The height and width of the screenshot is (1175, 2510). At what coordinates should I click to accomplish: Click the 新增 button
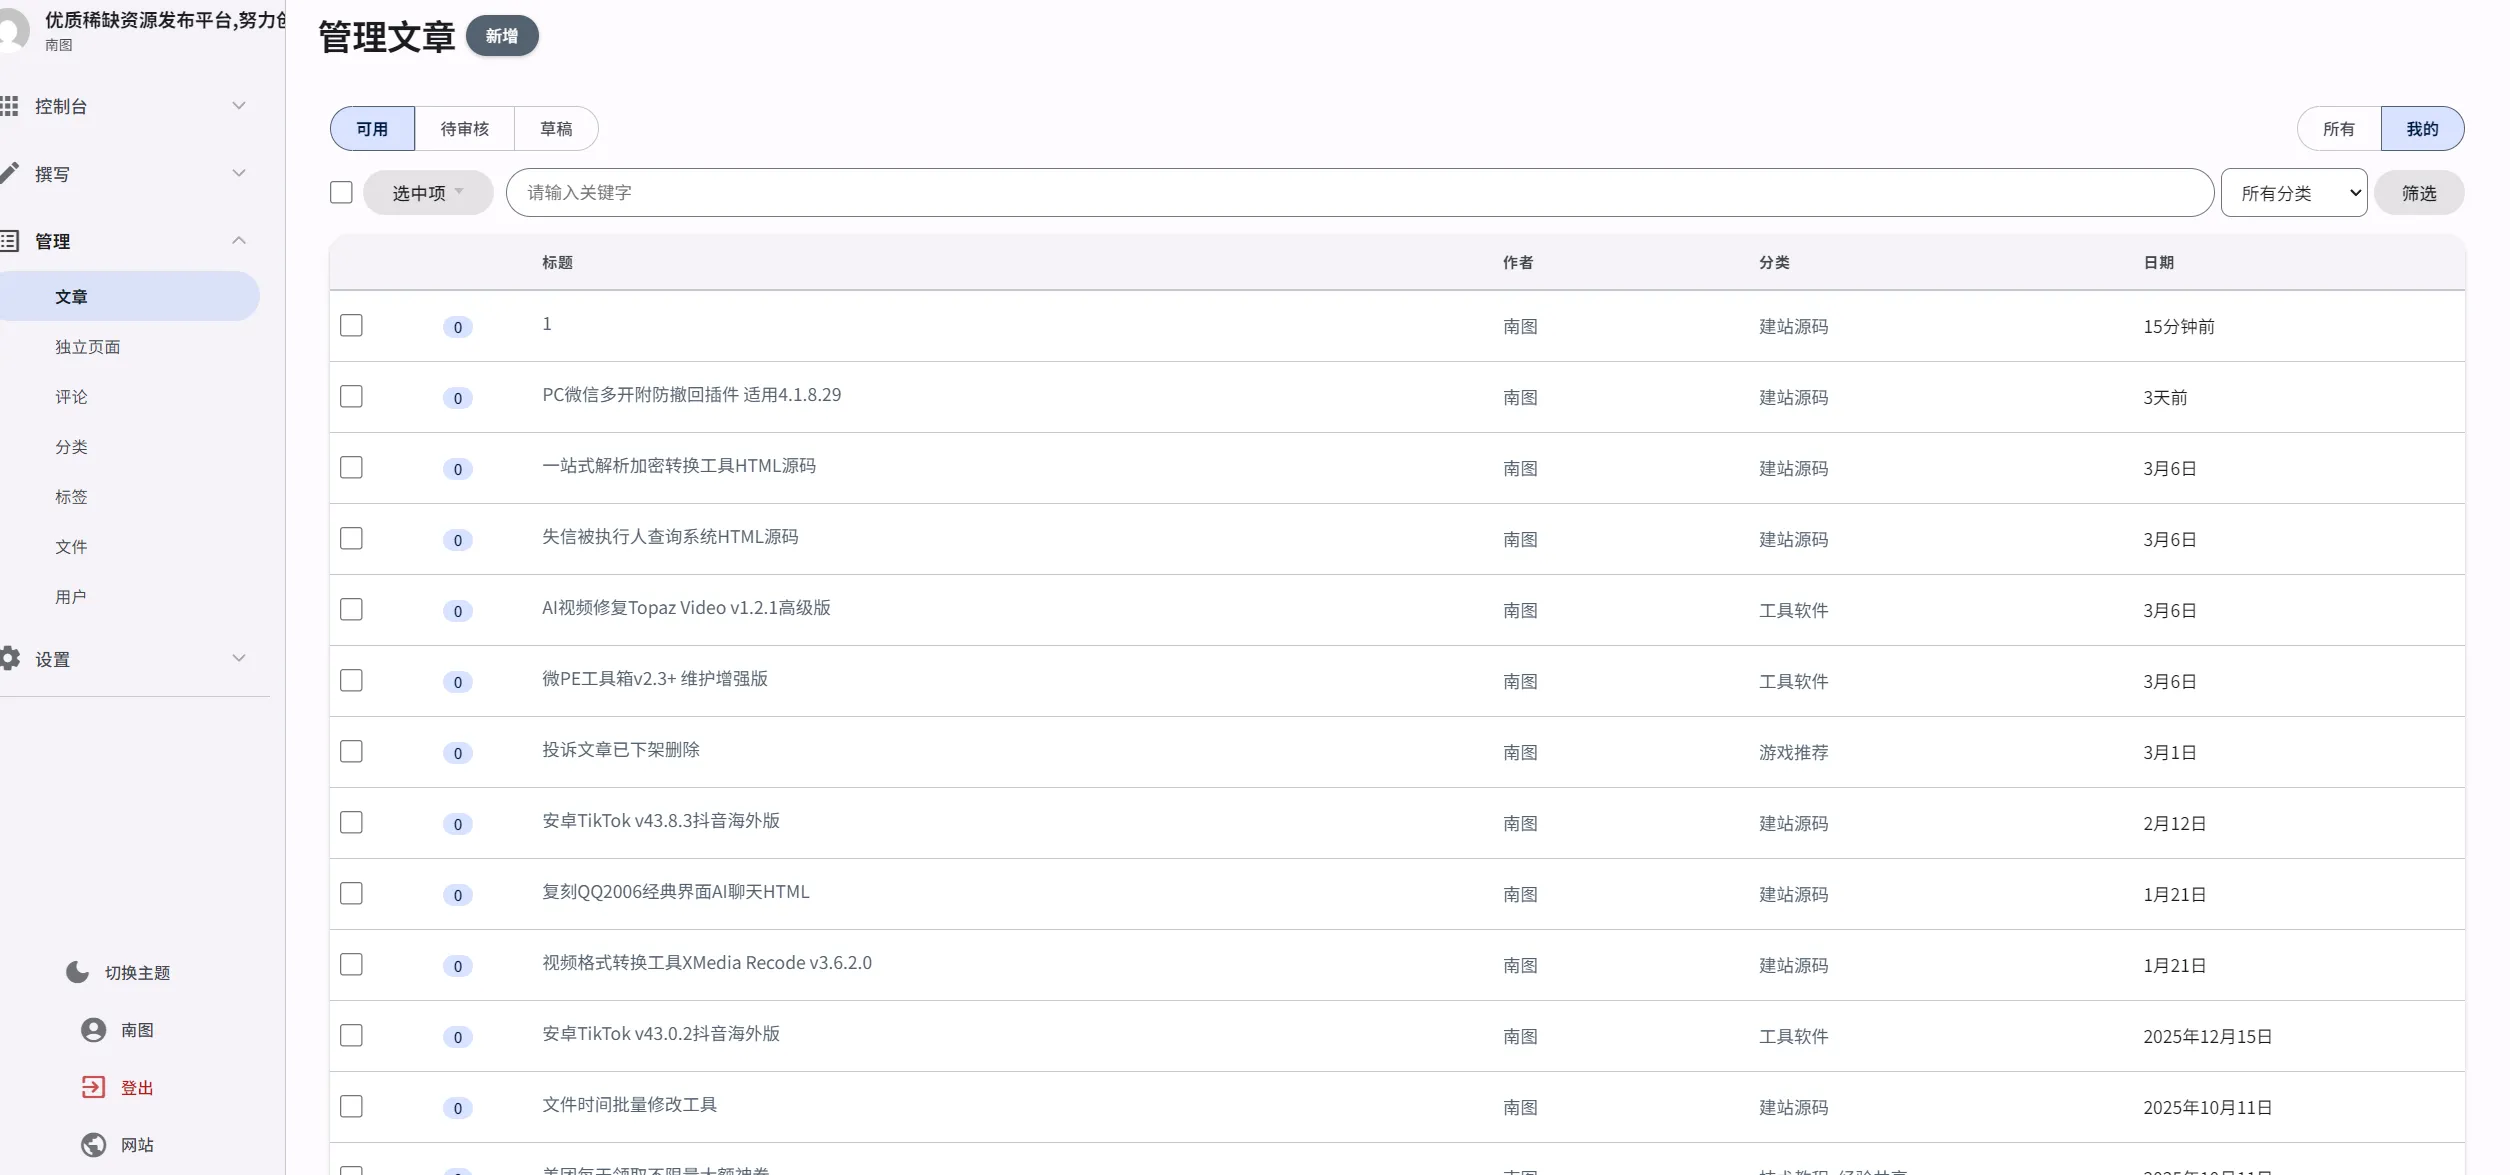pos(502,36)
